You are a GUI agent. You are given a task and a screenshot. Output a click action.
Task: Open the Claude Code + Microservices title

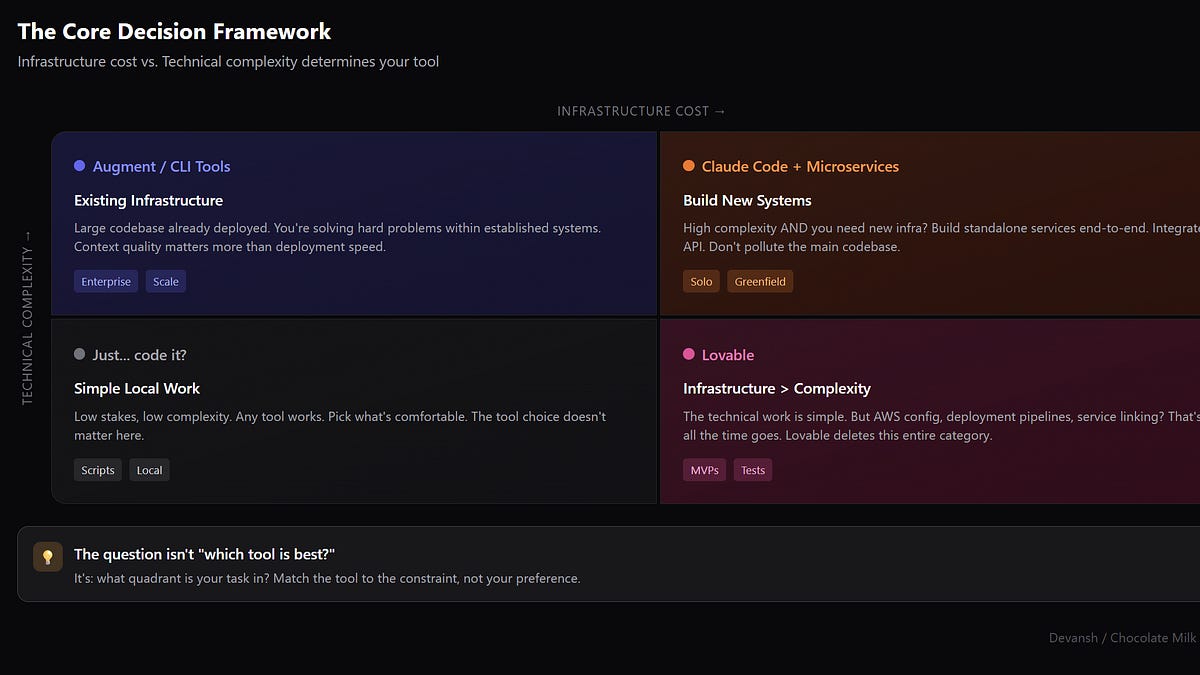tap(800, 167)
